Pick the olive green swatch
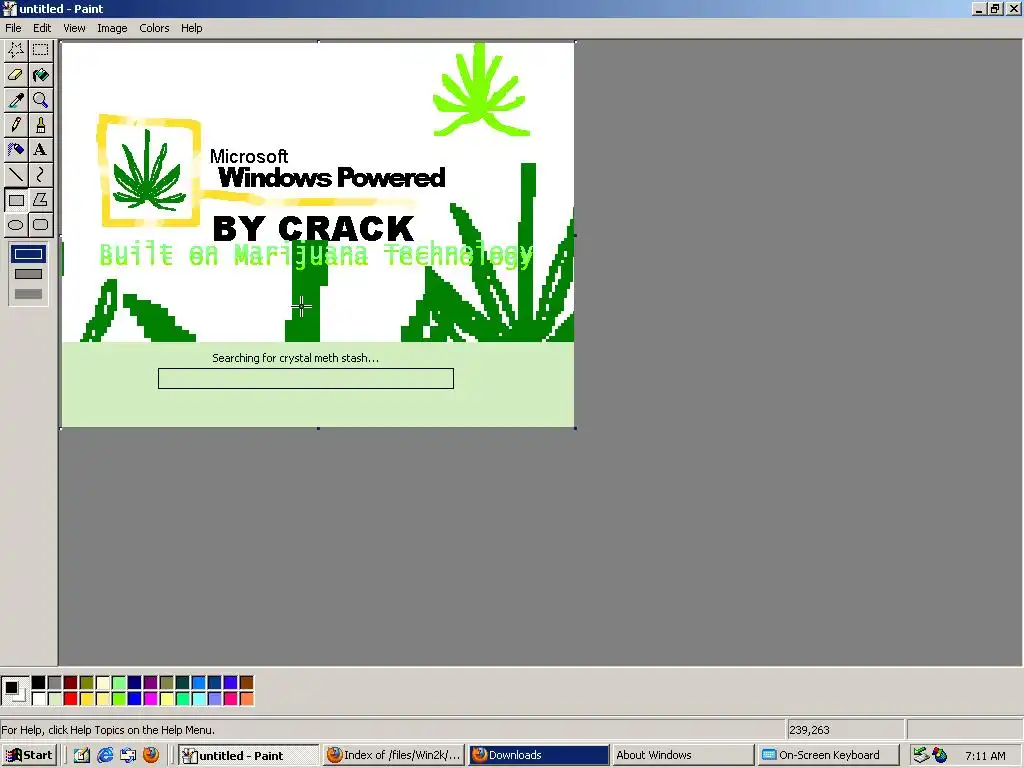The width and height of the screenshot is (1024, 768). 86,682
